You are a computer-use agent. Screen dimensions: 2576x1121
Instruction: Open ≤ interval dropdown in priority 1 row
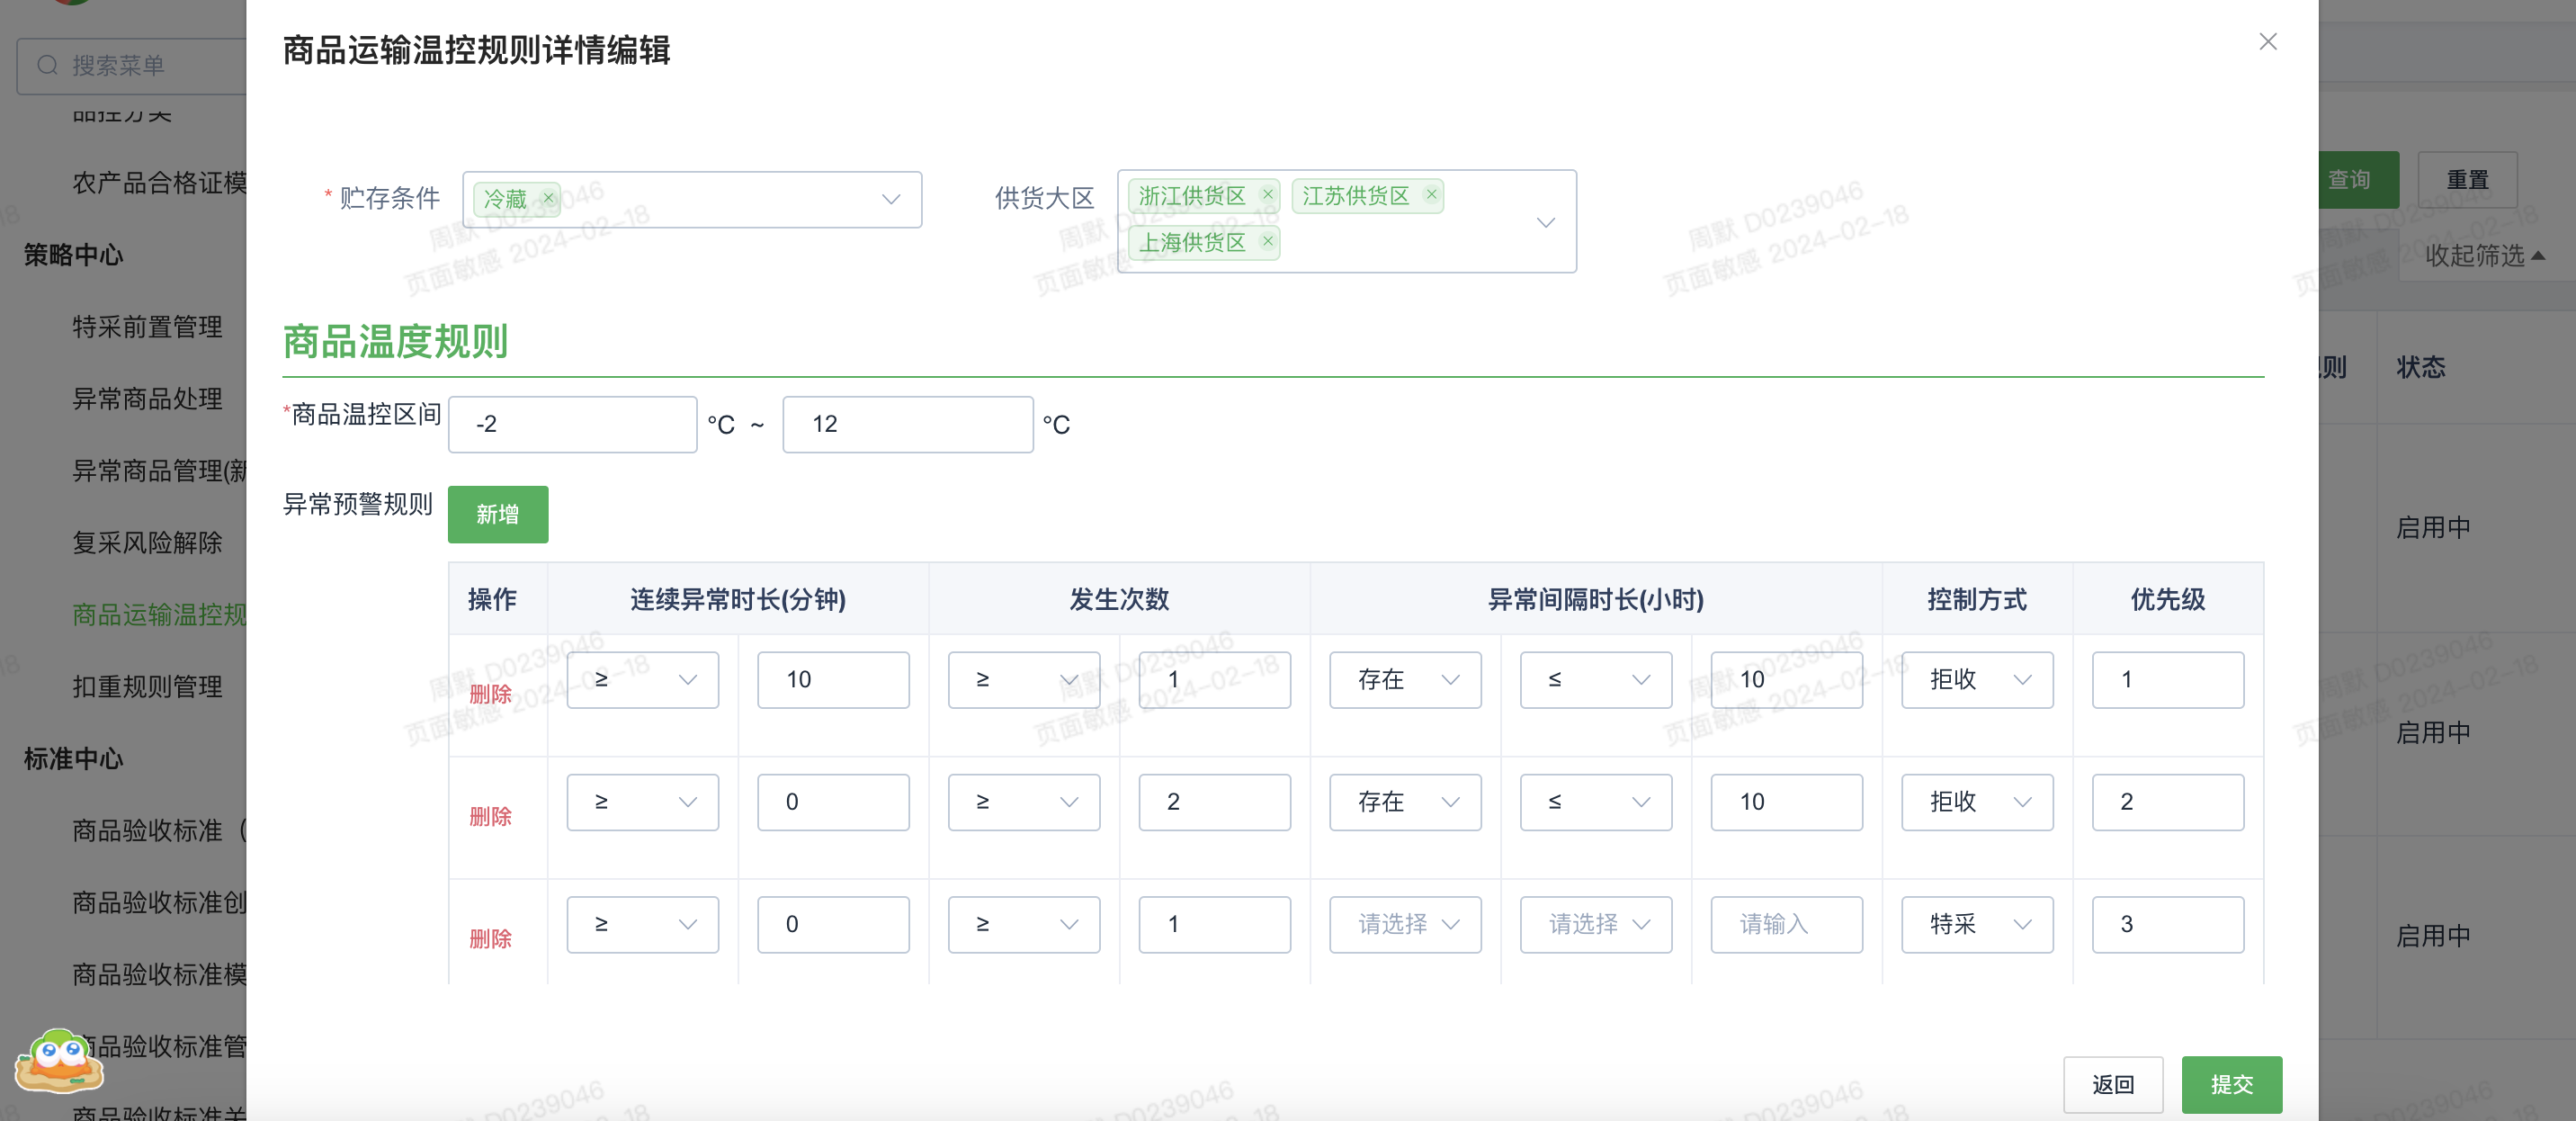point(1596,680)
